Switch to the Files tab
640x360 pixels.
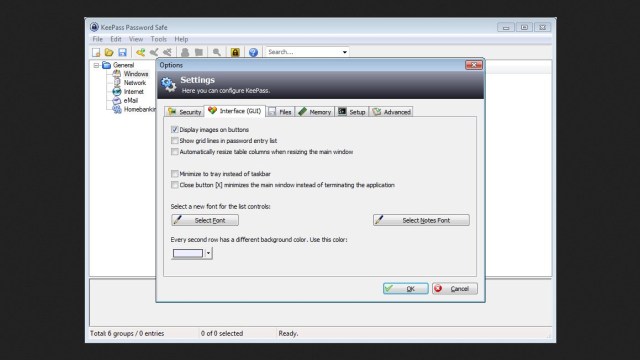tap(280, 112)
